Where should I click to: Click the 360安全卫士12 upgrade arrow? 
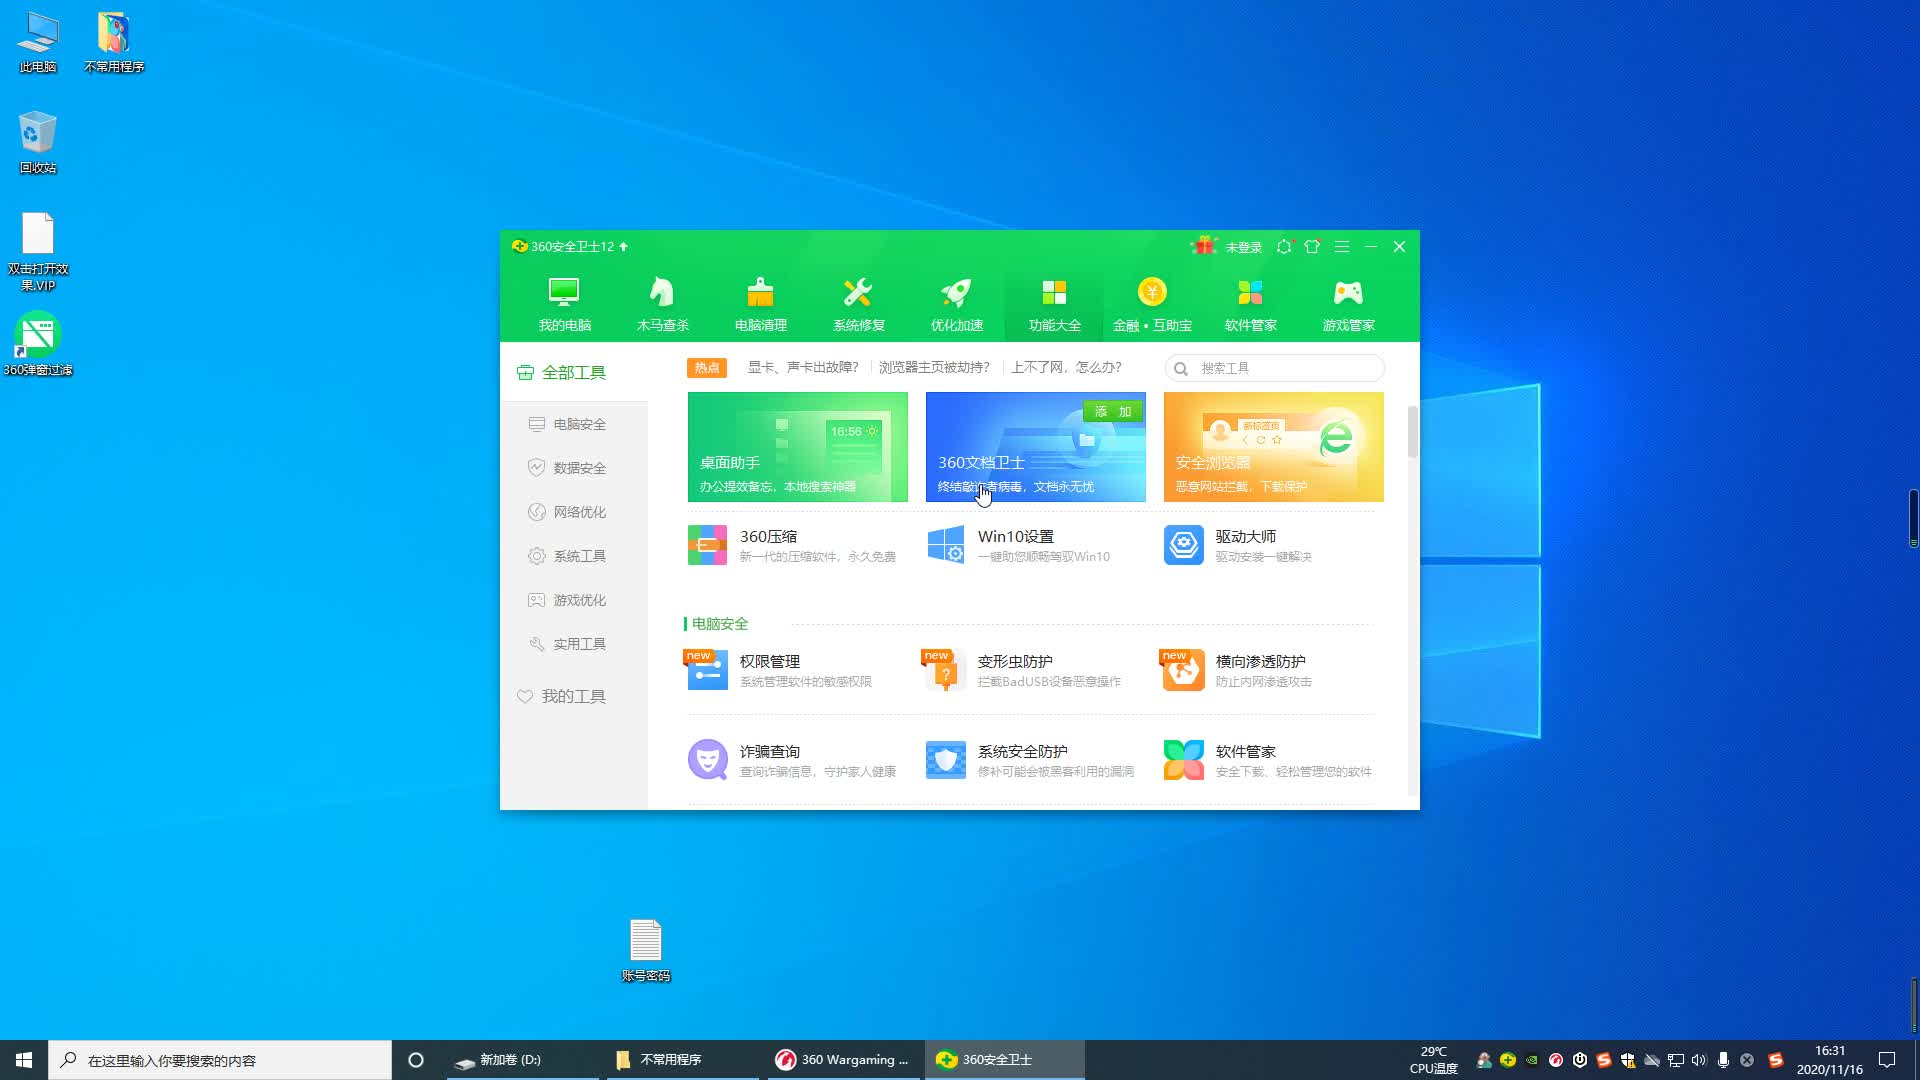623,246
